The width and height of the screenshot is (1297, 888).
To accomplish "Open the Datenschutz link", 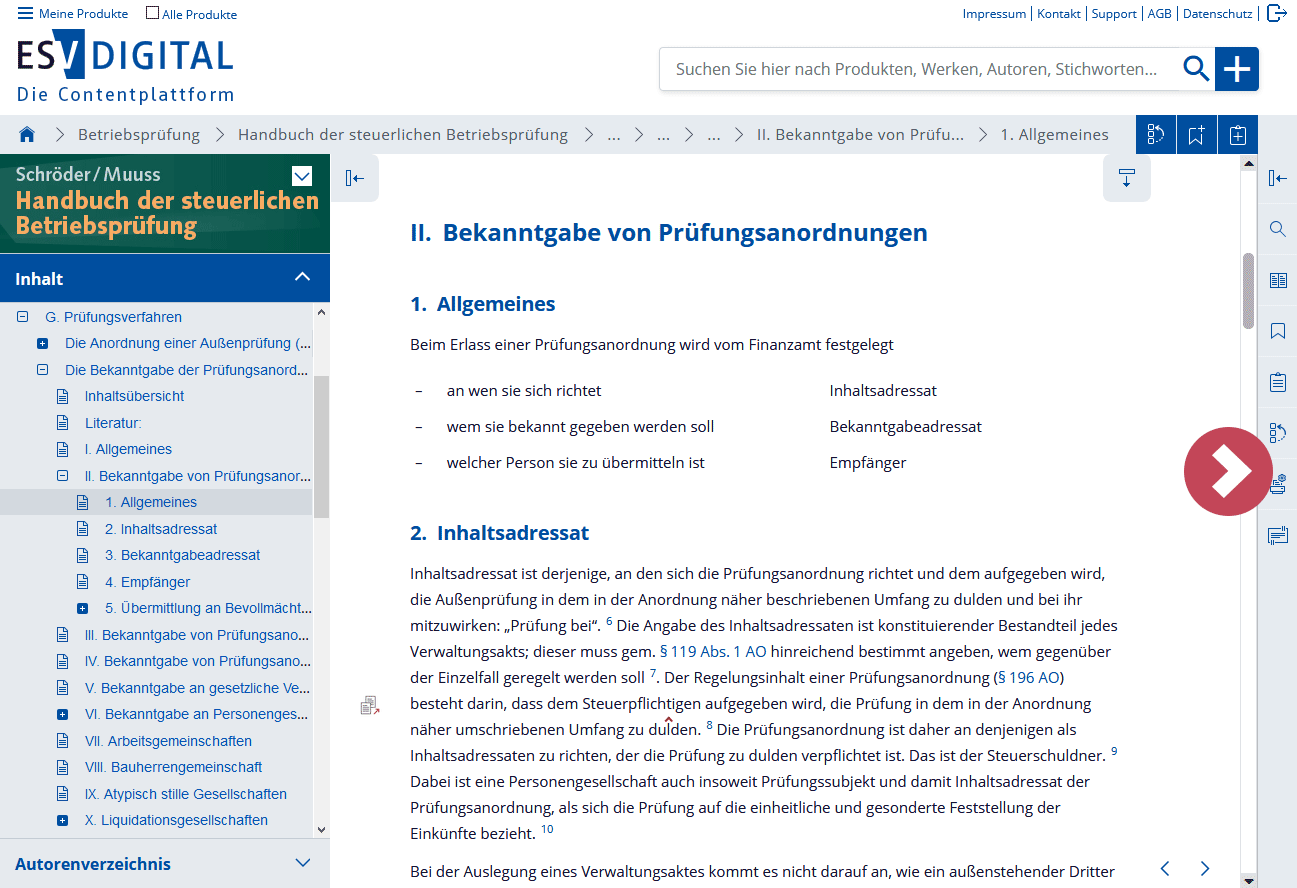I will coord(1217,14).
